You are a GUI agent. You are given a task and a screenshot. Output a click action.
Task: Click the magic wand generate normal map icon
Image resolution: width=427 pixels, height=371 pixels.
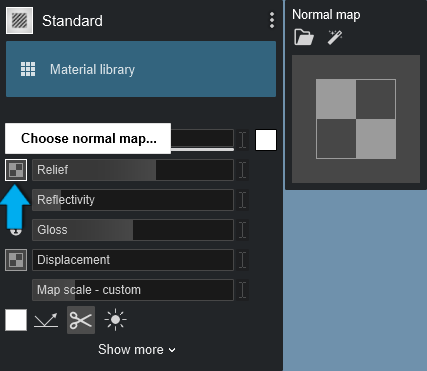[x=335, y=37]
